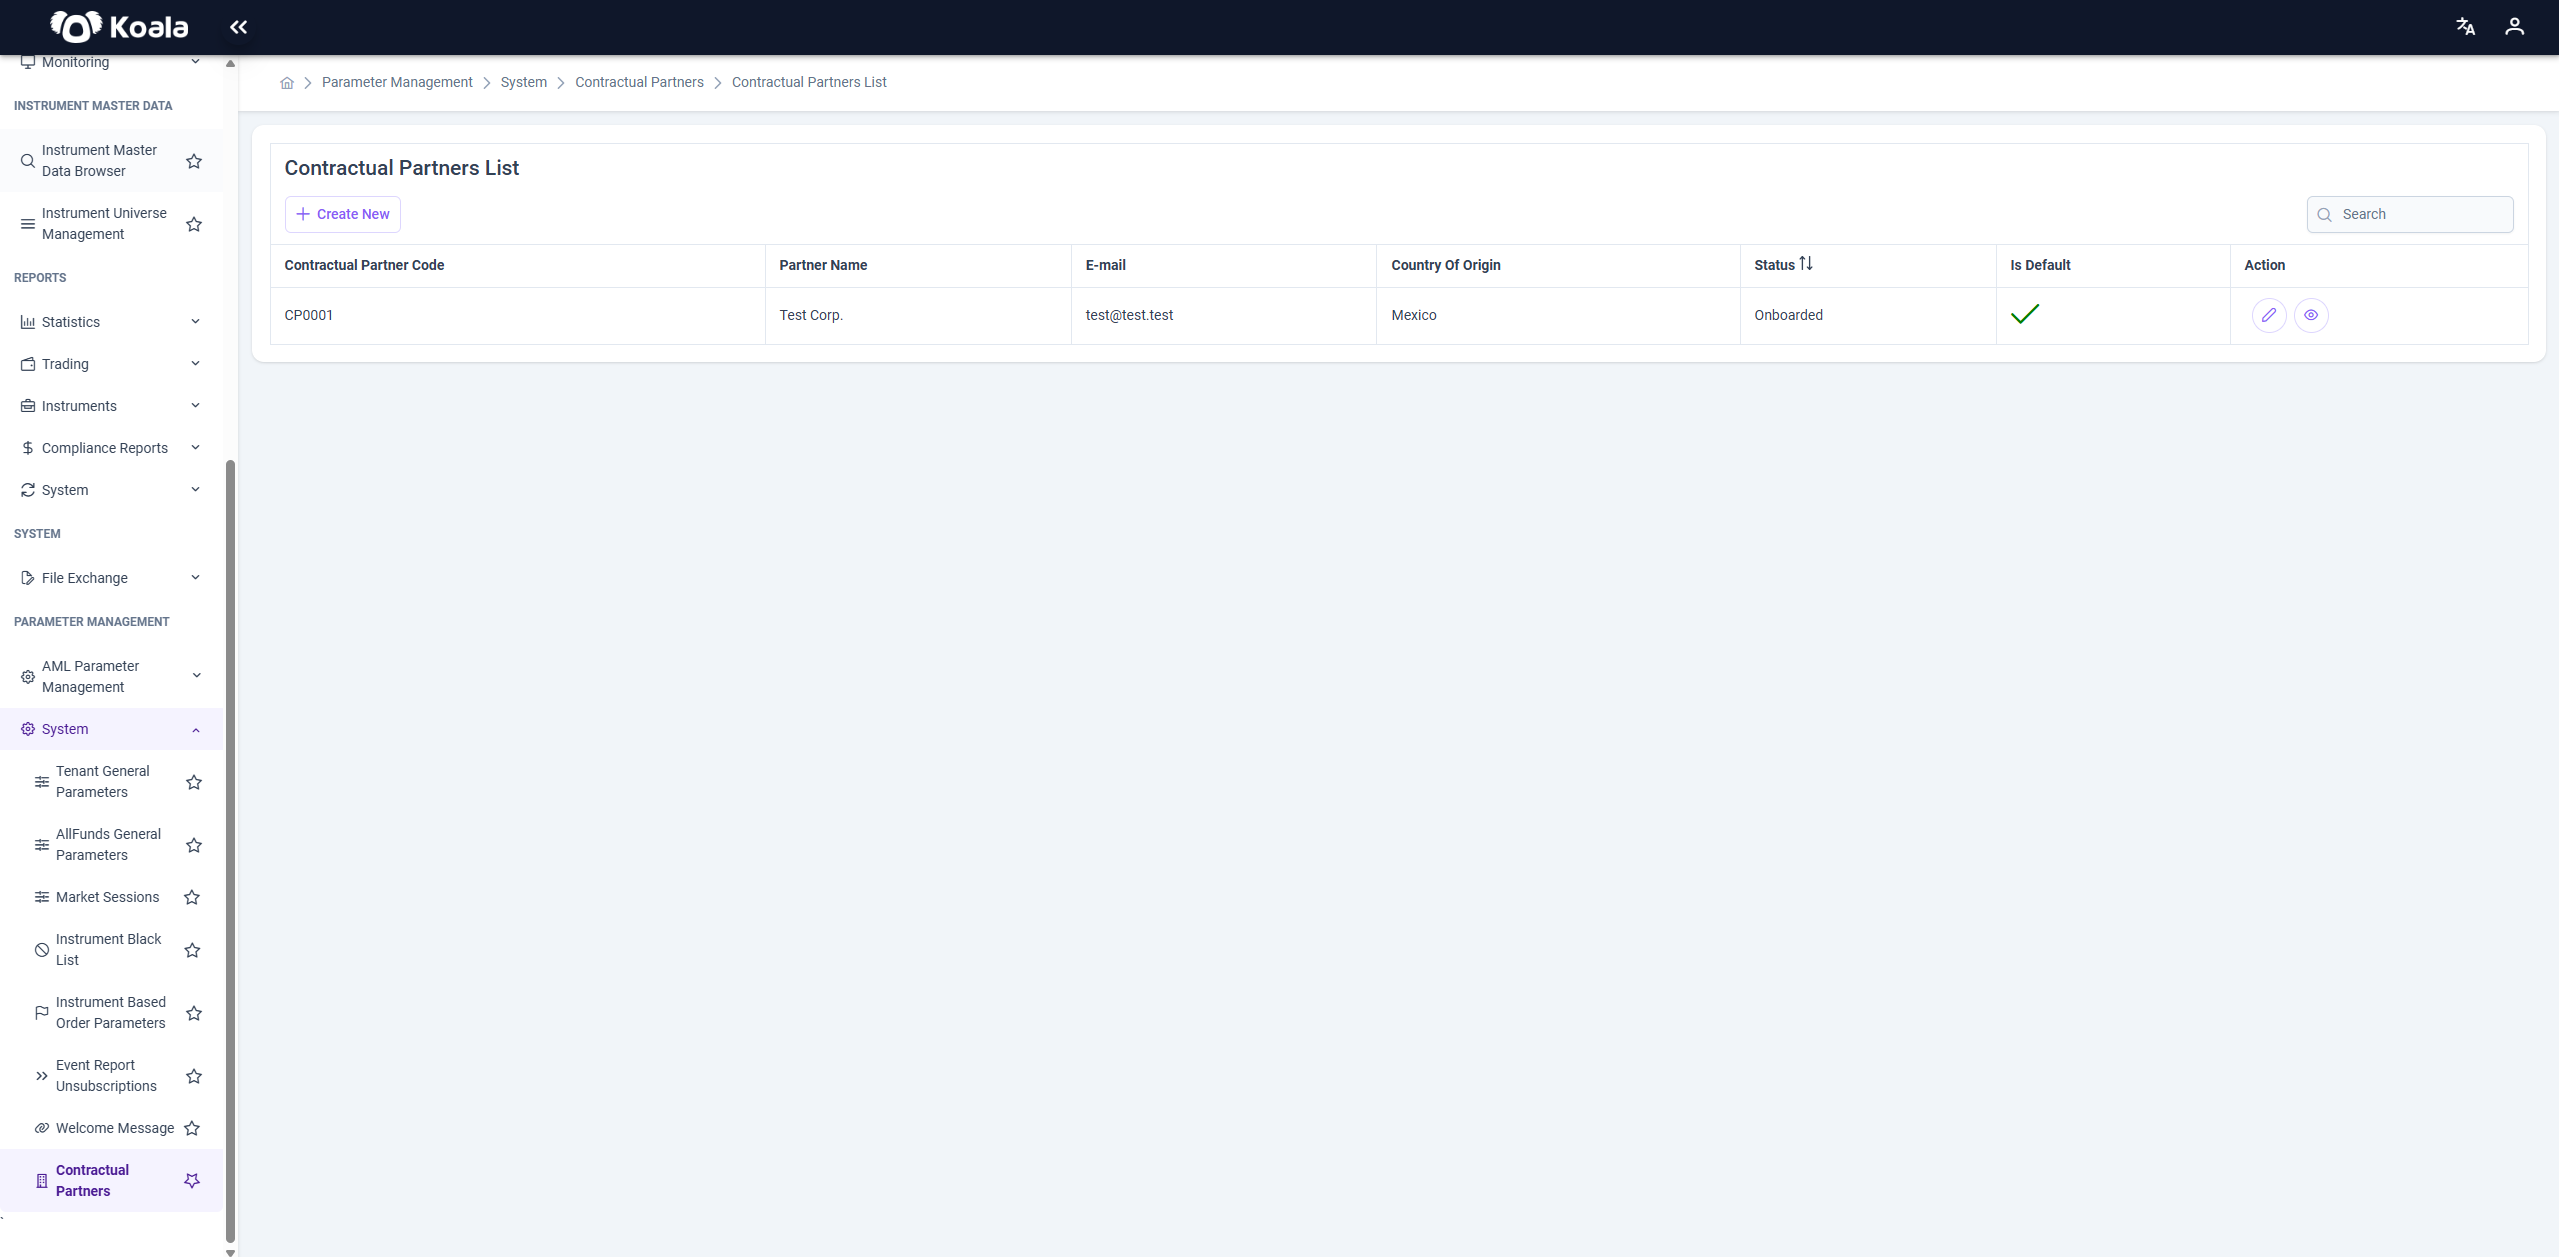Screen dimensions: 2559x1257
Task: Click Contractual Partners building icon
Action: tap(42, 1181)
